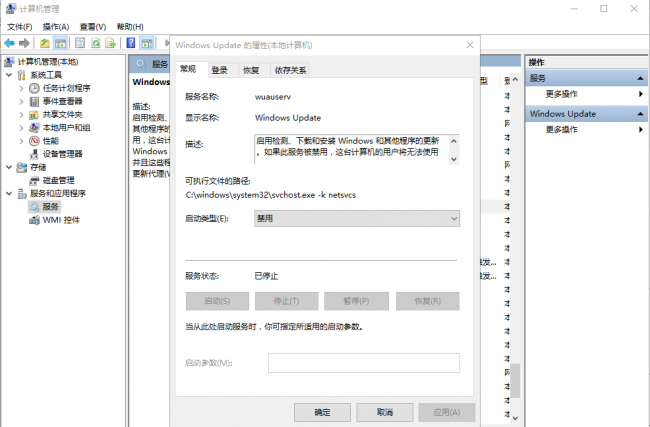The width and height of the screenshot is (650, 427).
Task: Open 事件查看器 icon in tree
Action: (34, 102)
